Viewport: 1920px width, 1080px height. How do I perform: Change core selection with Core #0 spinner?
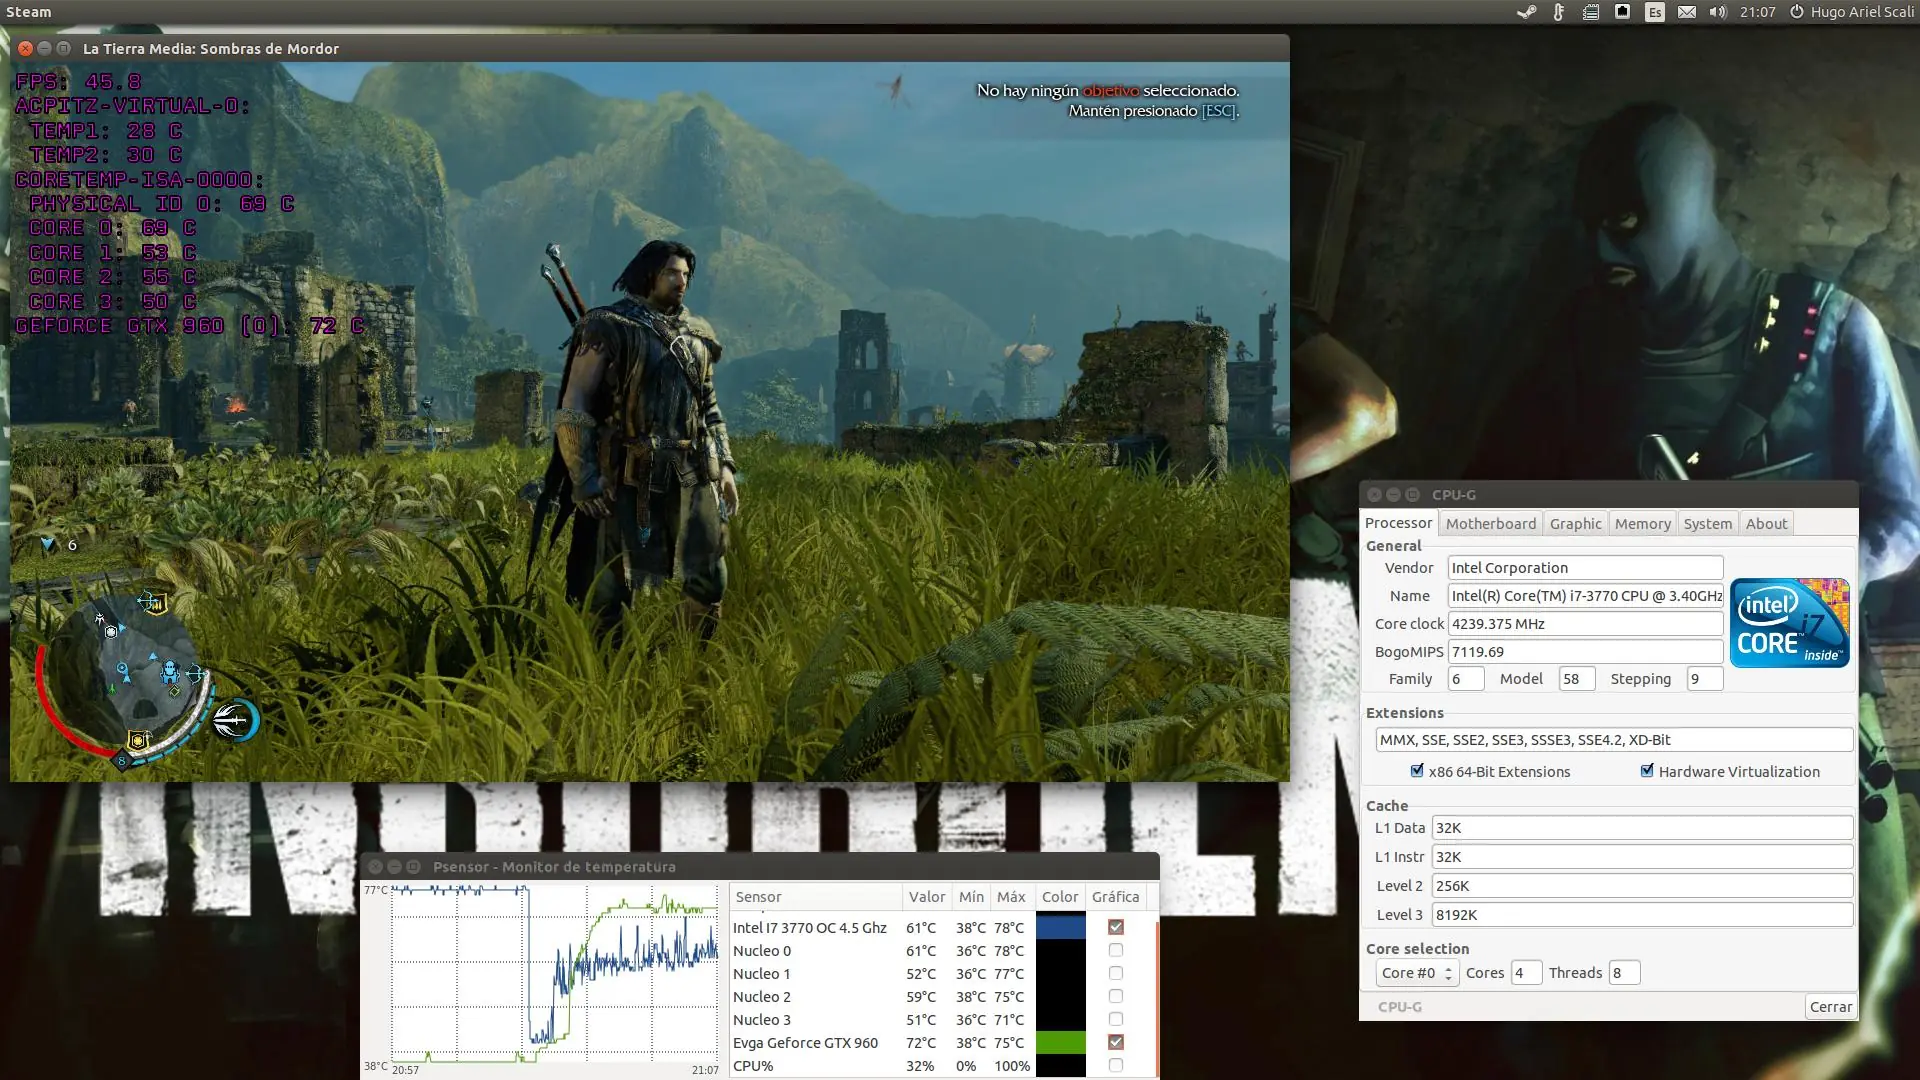click(x=1417, y=972)
